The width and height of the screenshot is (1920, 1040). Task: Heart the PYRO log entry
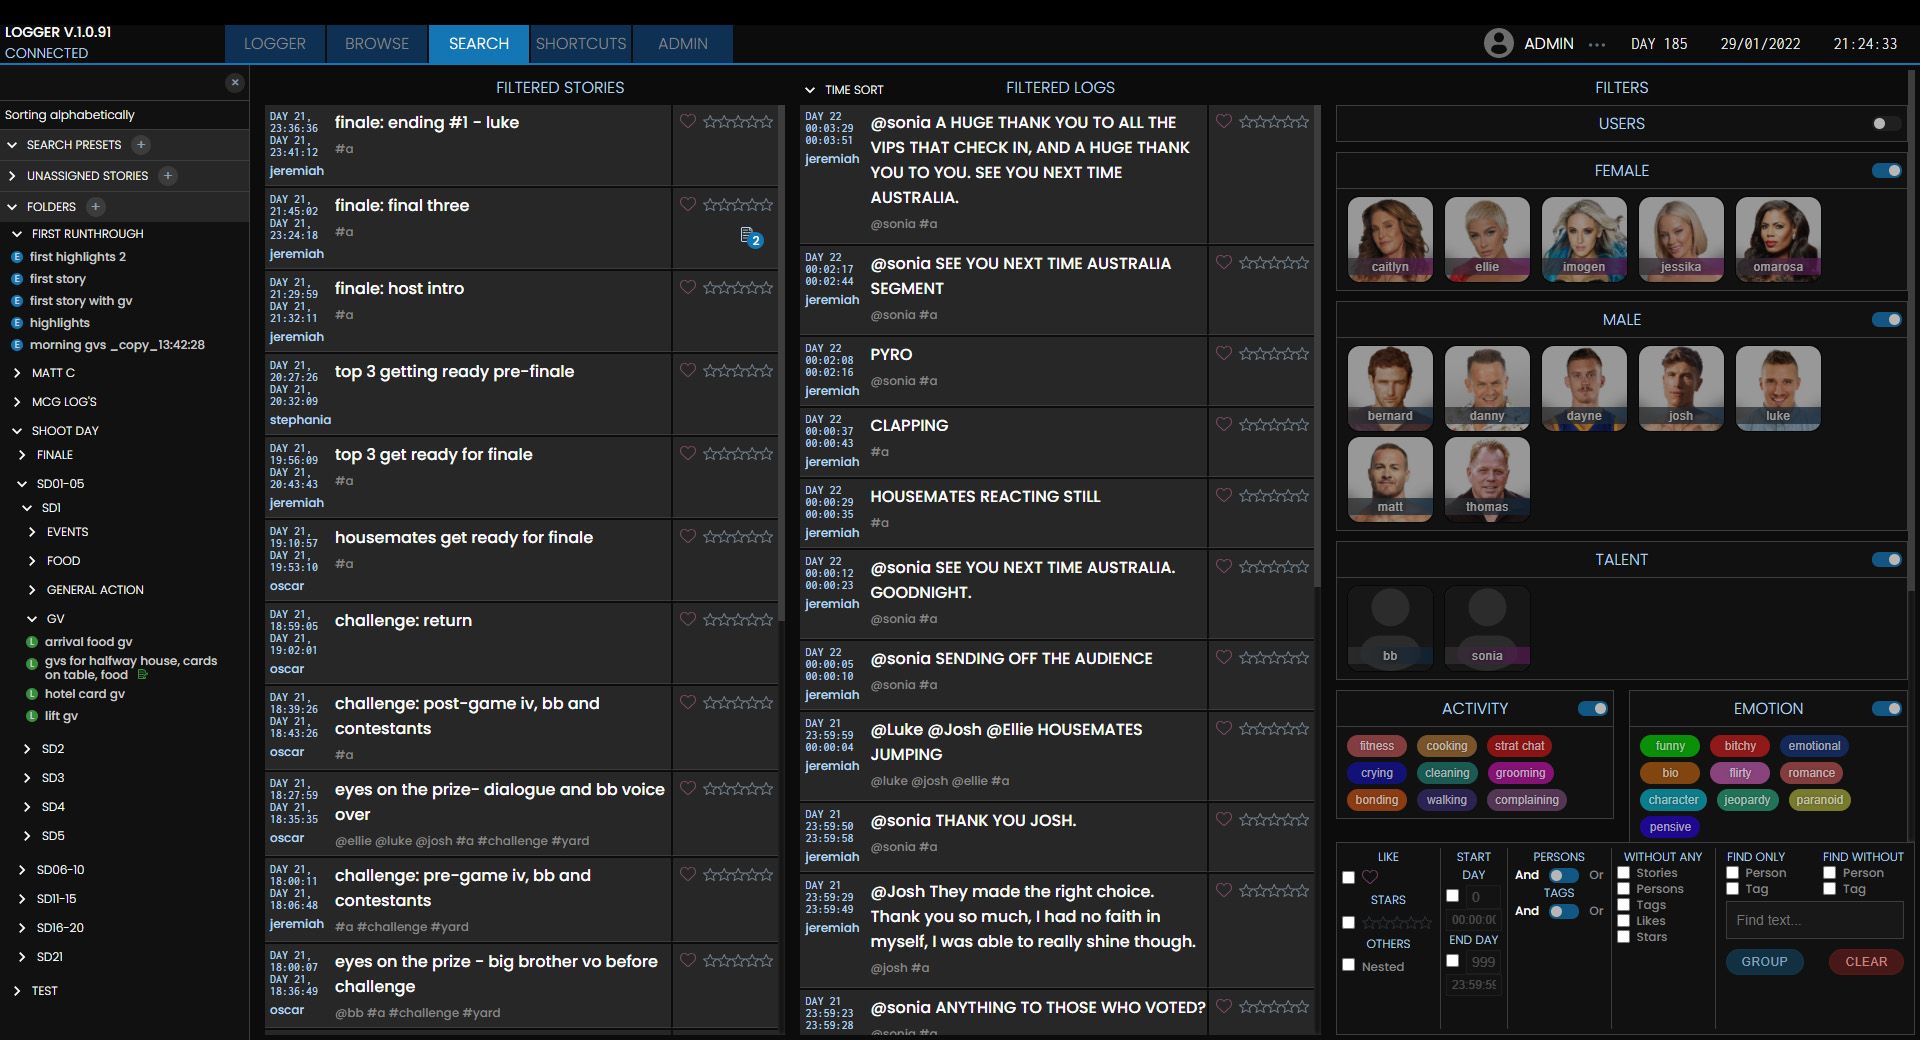1224,353
